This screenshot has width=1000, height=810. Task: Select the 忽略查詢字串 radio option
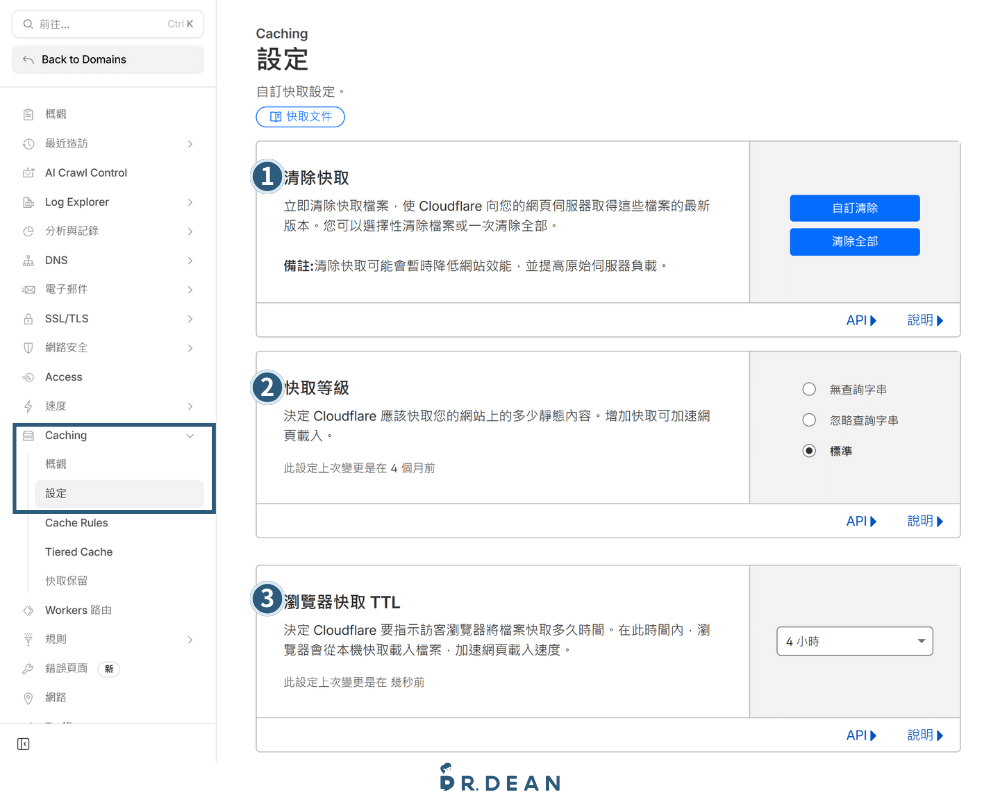(x=809, y=420)
